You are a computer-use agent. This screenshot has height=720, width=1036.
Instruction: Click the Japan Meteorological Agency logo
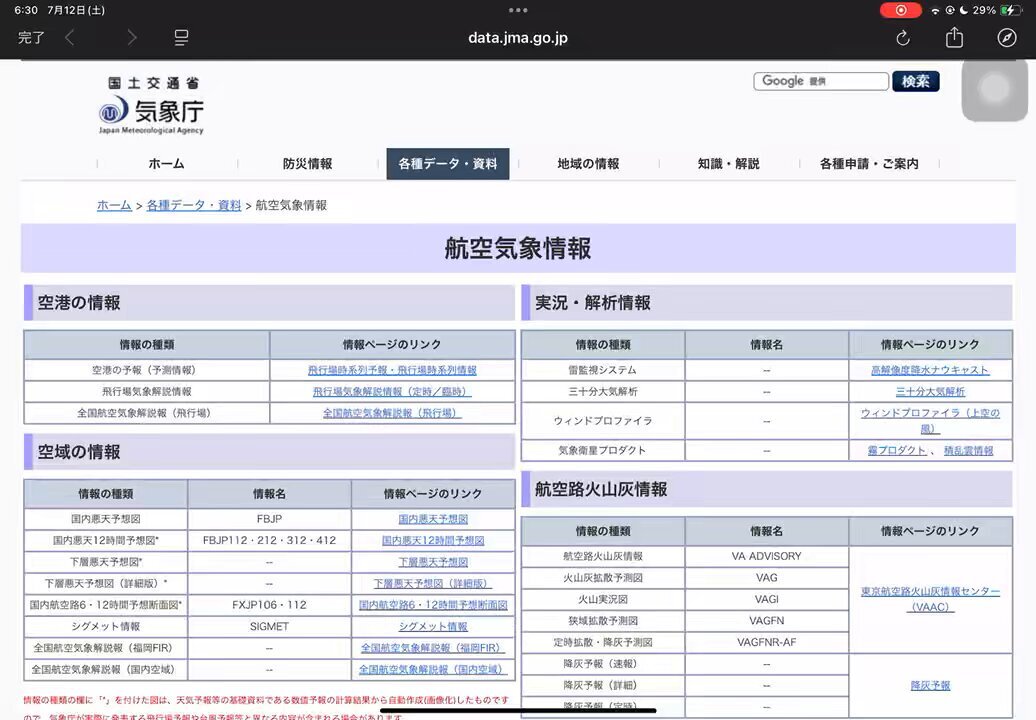(x=151, y=106)
